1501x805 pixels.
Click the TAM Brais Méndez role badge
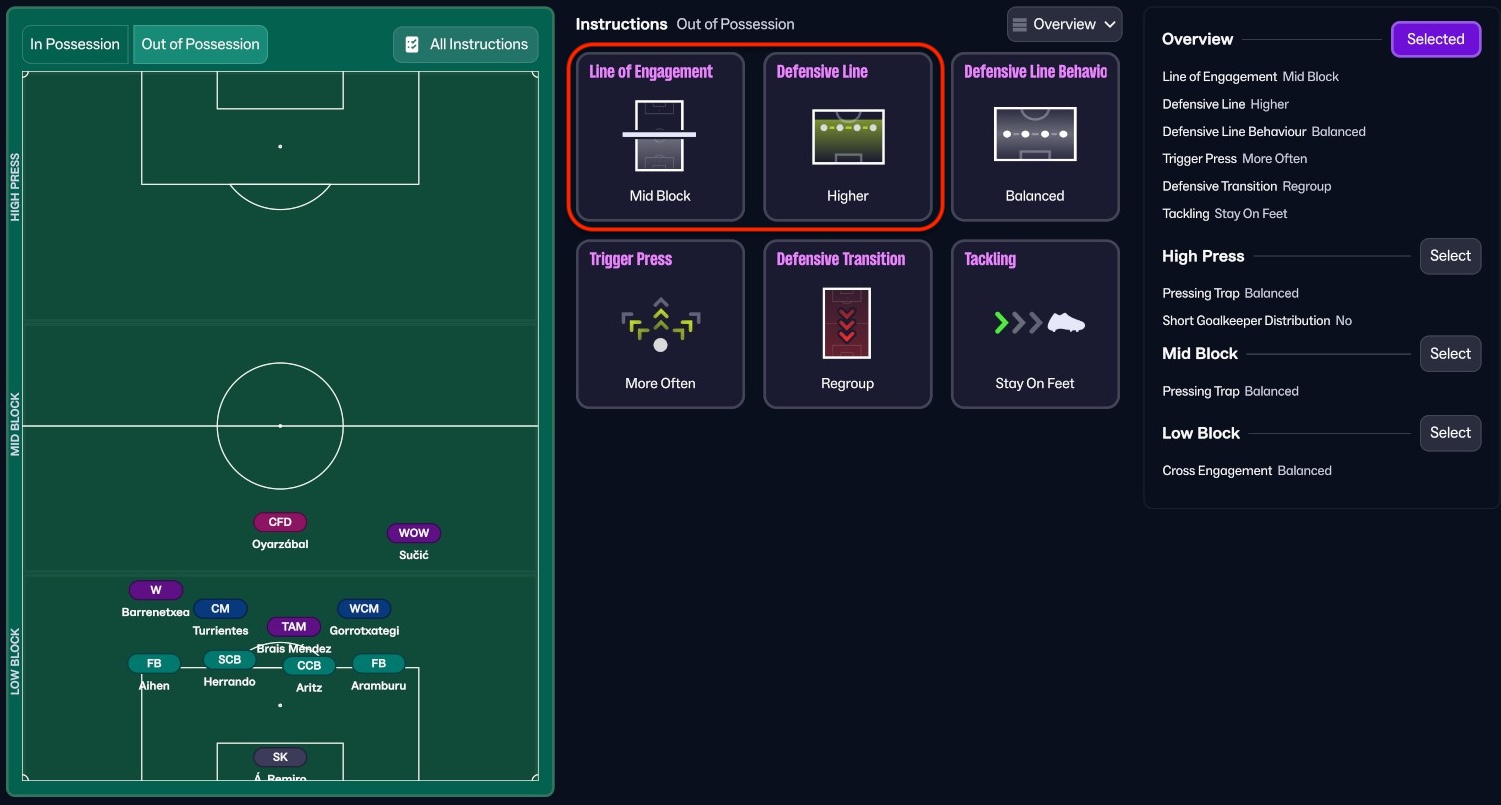coord(294,627)
